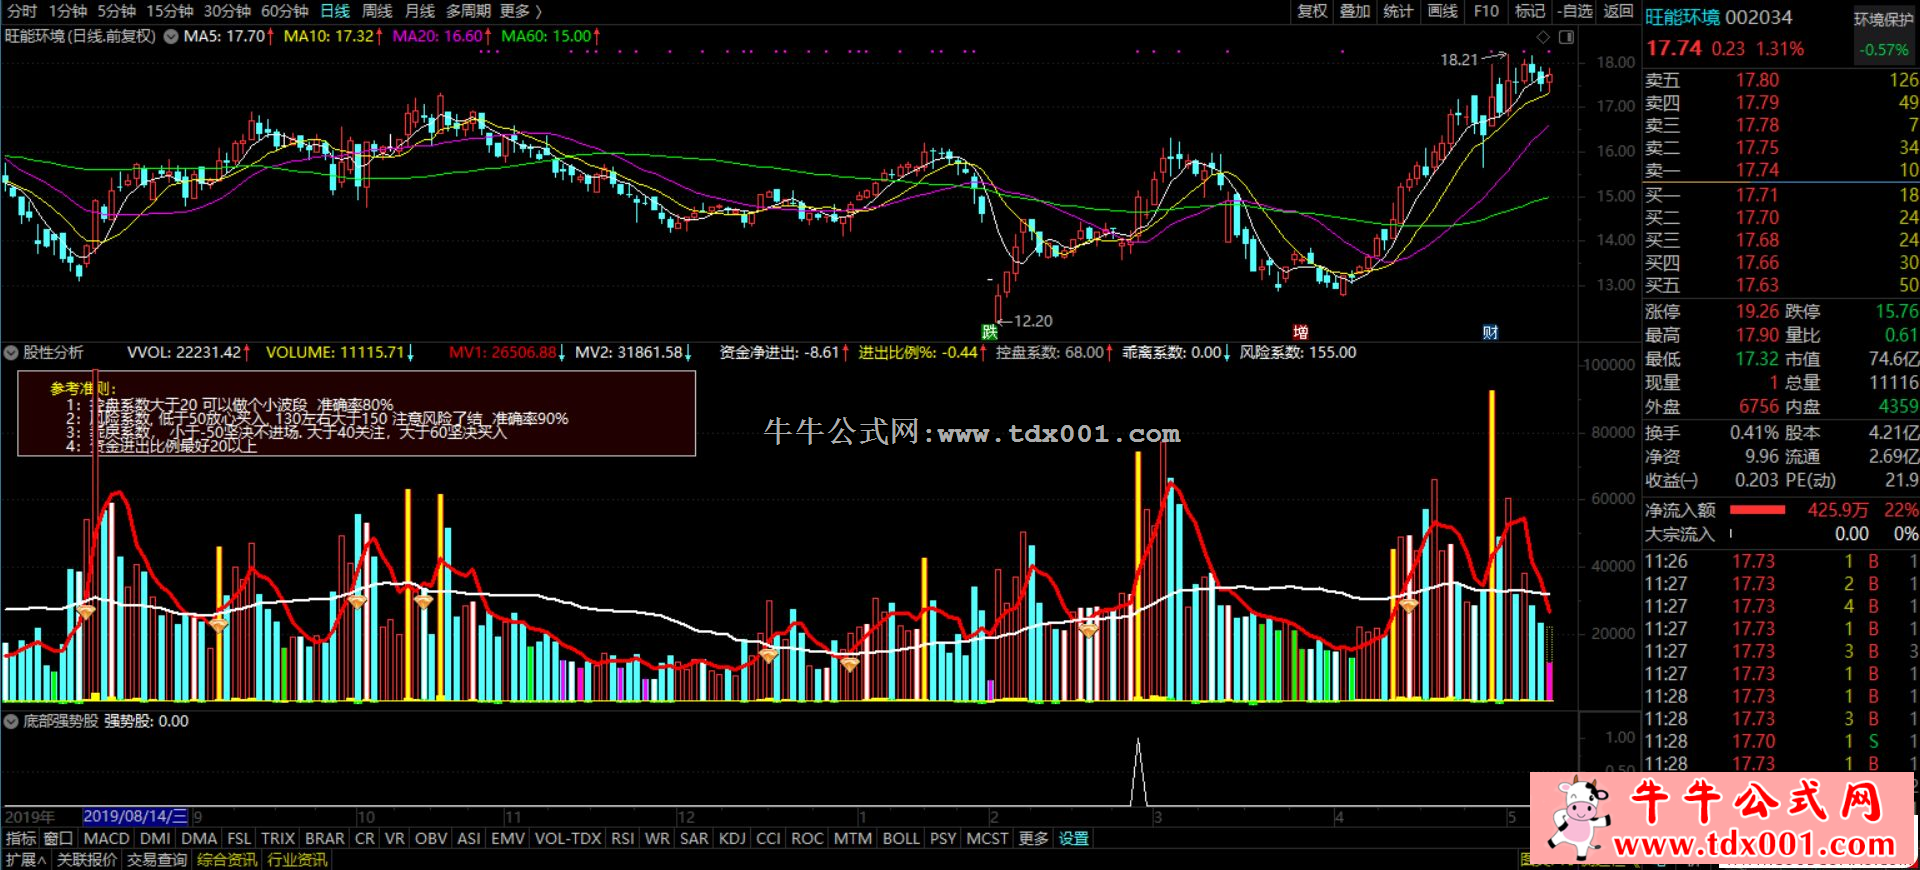Select the OBV indicator
The width and height of the screenshot is (1920, 870).
(x=431, y=838)
